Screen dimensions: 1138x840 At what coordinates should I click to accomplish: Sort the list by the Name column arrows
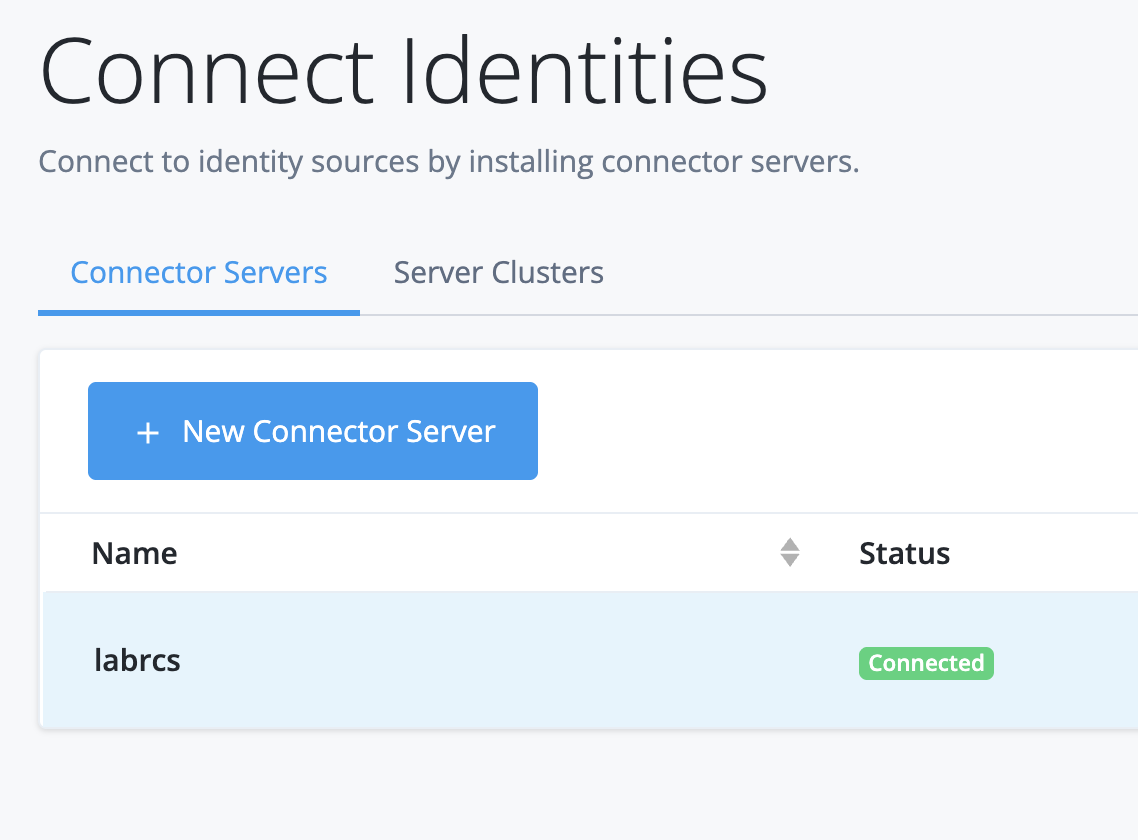click(x=790, y=552)
